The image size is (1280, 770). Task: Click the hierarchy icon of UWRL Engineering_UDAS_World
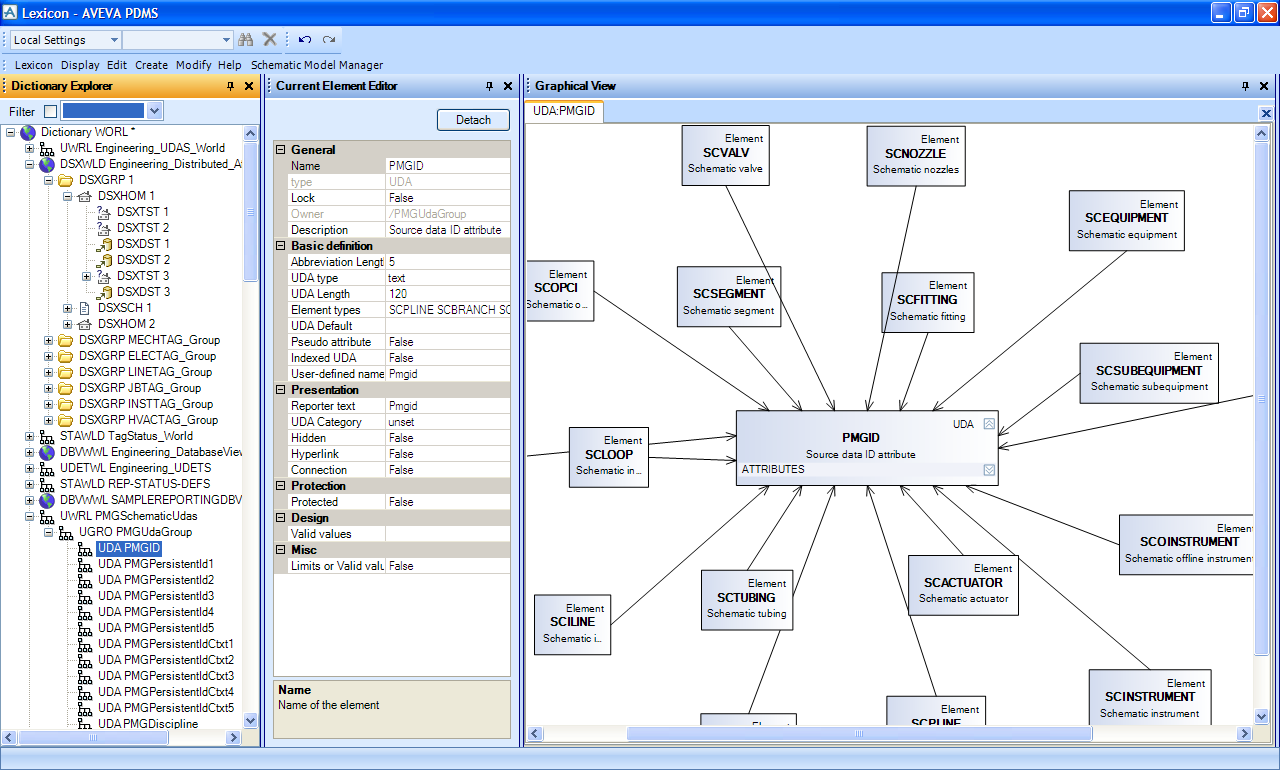47,148
